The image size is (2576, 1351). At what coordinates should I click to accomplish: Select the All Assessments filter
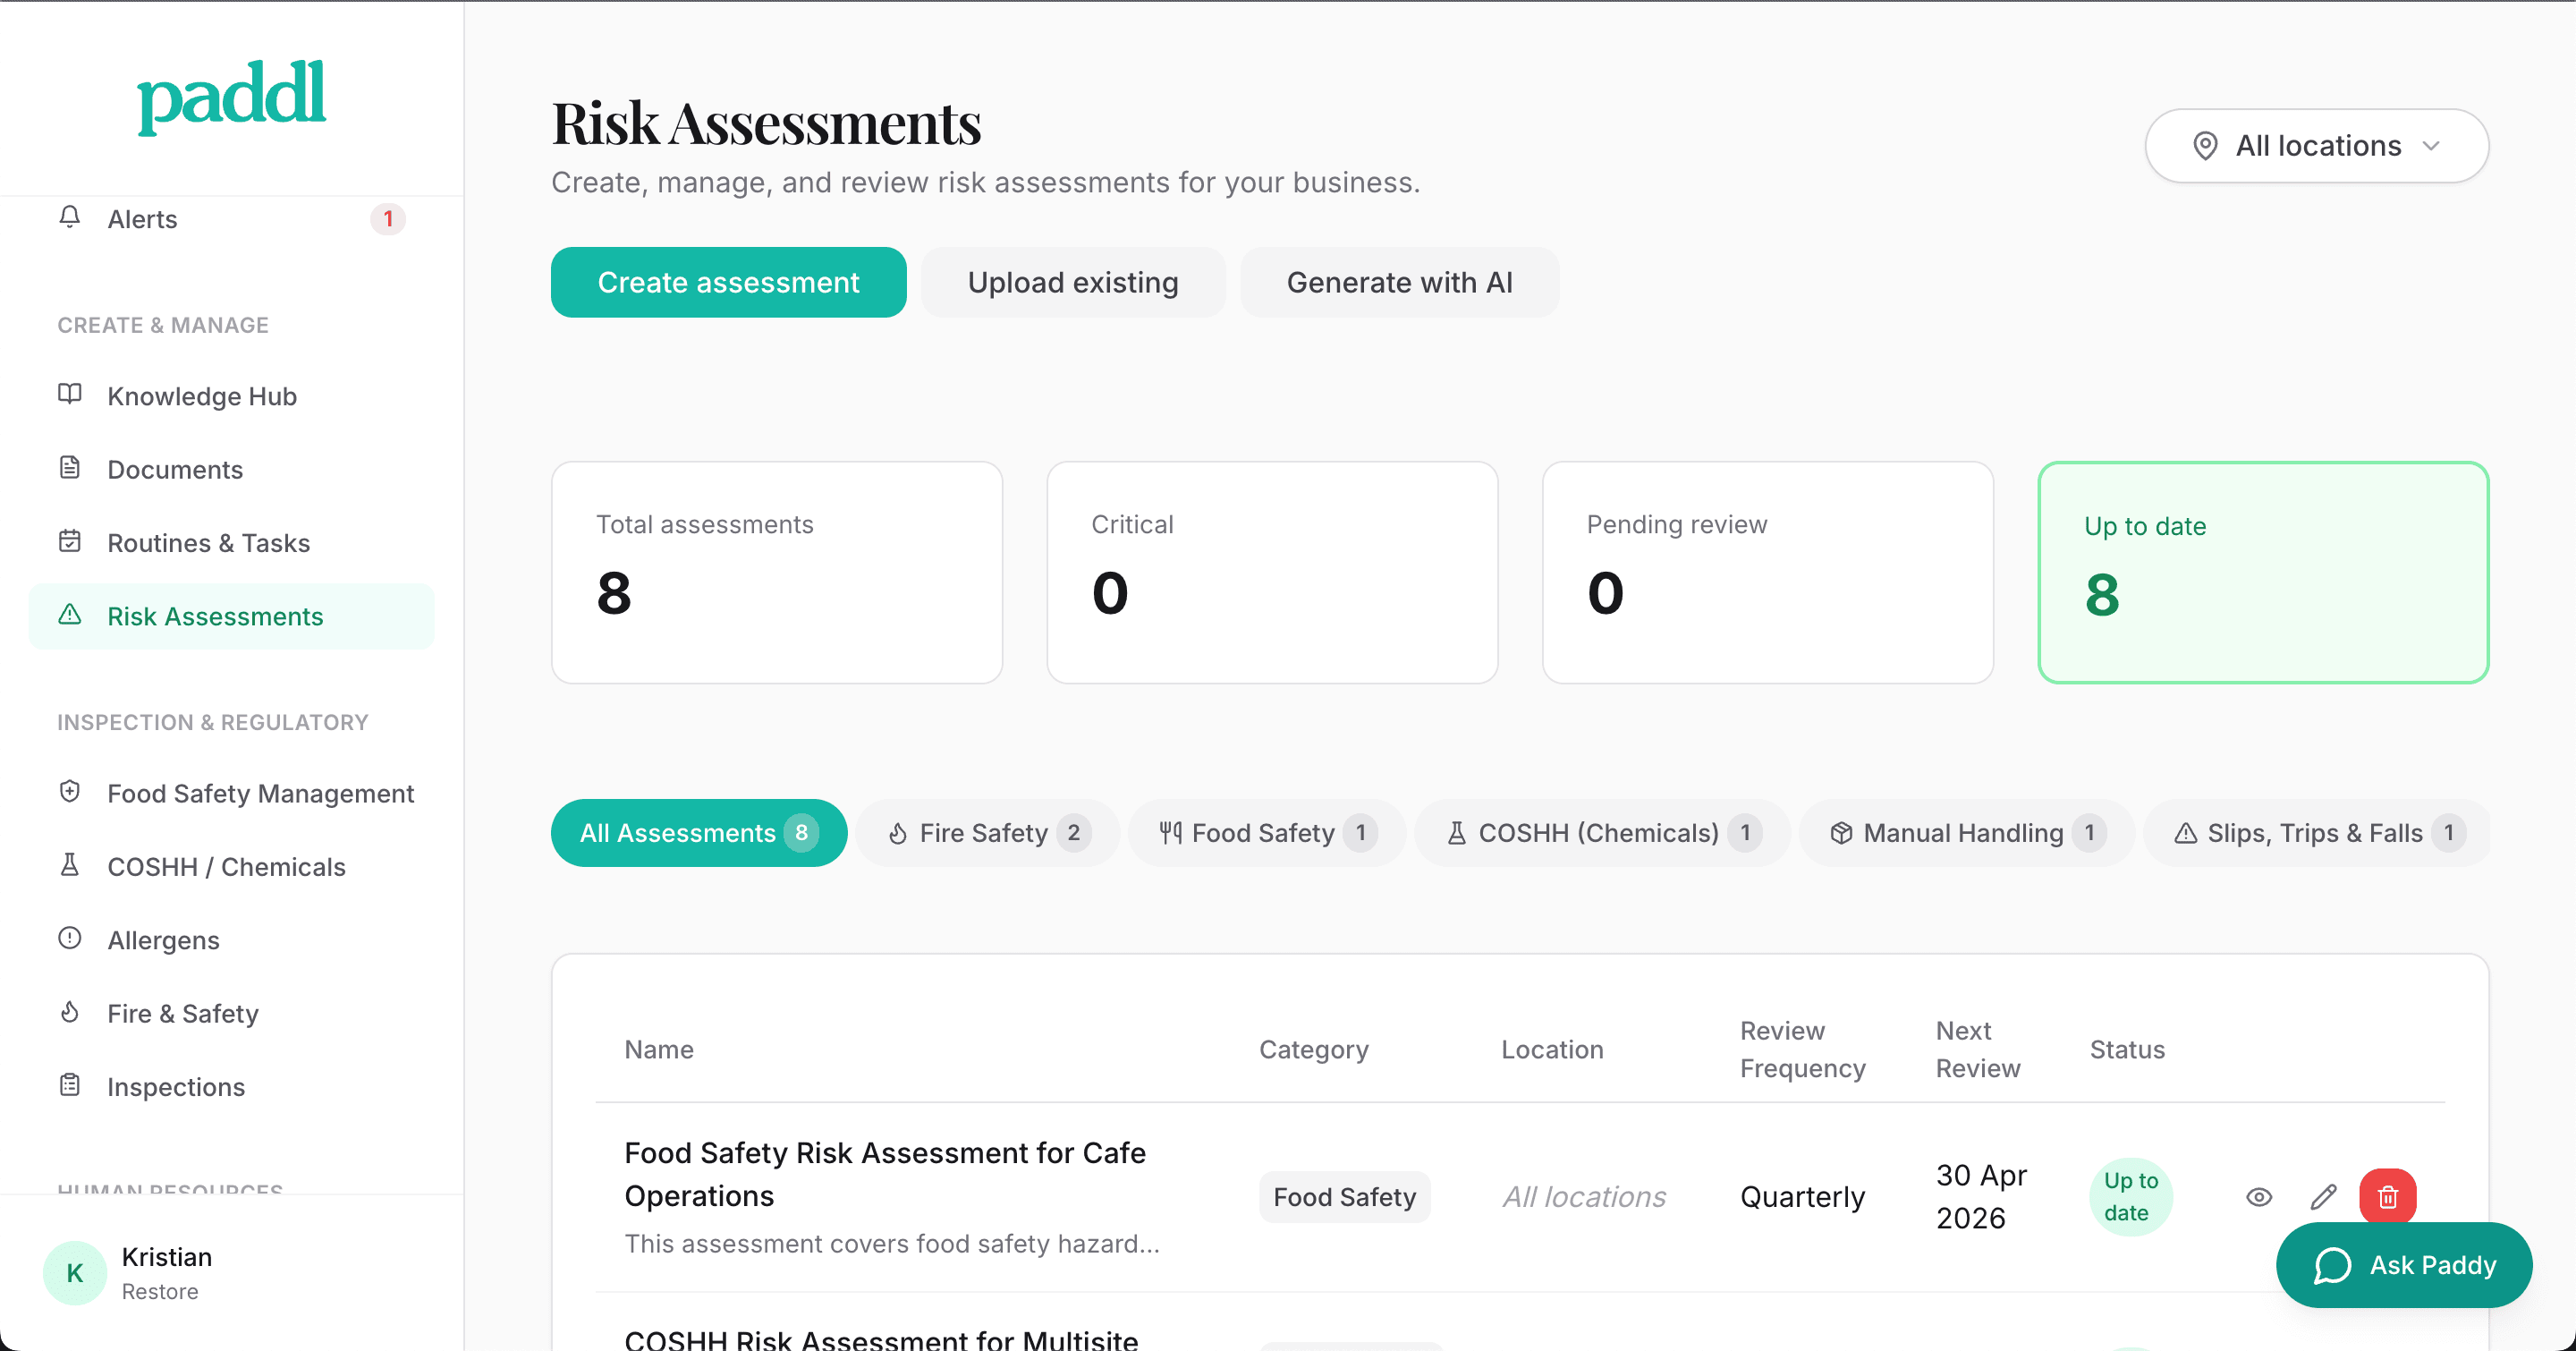click(698, 832)
